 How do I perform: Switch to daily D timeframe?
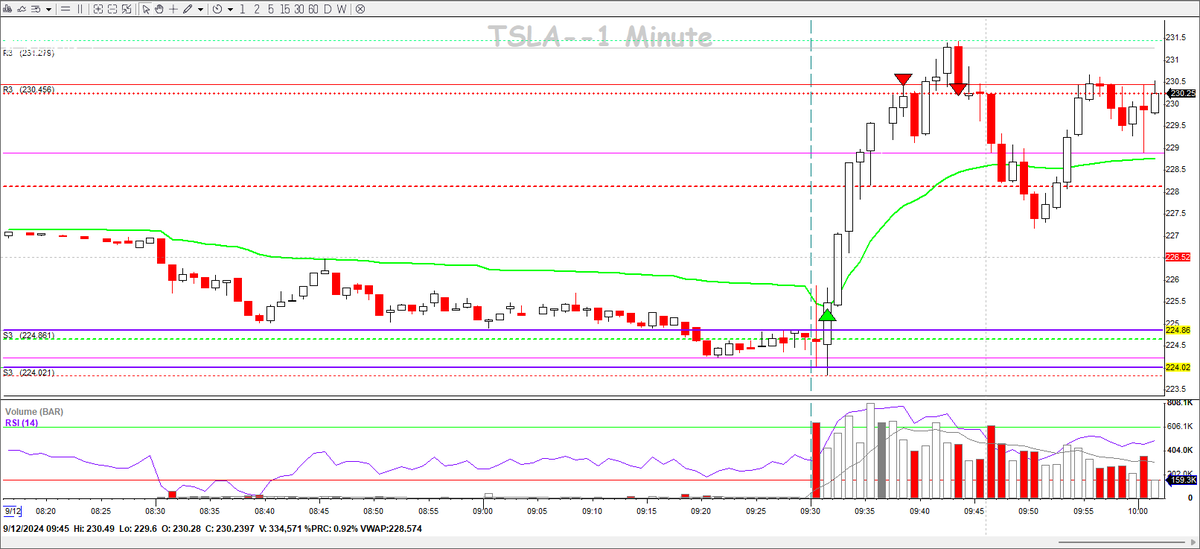[328, 9]
